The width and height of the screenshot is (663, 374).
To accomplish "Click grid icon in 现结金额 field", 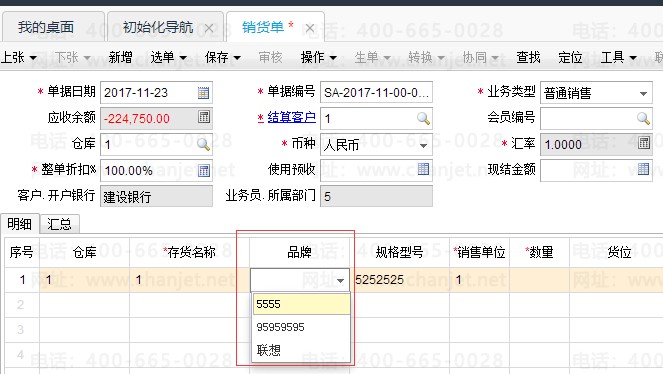I will coord(644,169).
